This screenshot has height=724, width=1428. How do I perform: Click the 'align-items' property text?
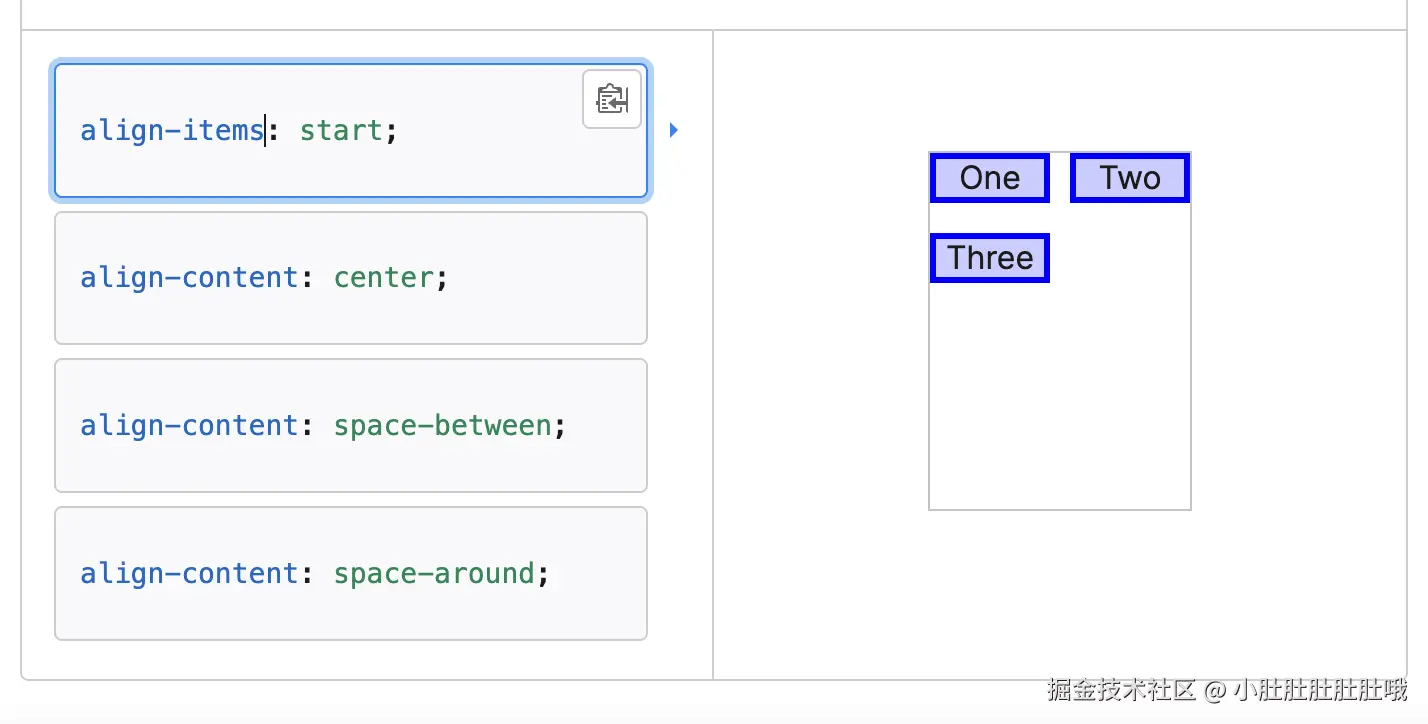(172, 131)
